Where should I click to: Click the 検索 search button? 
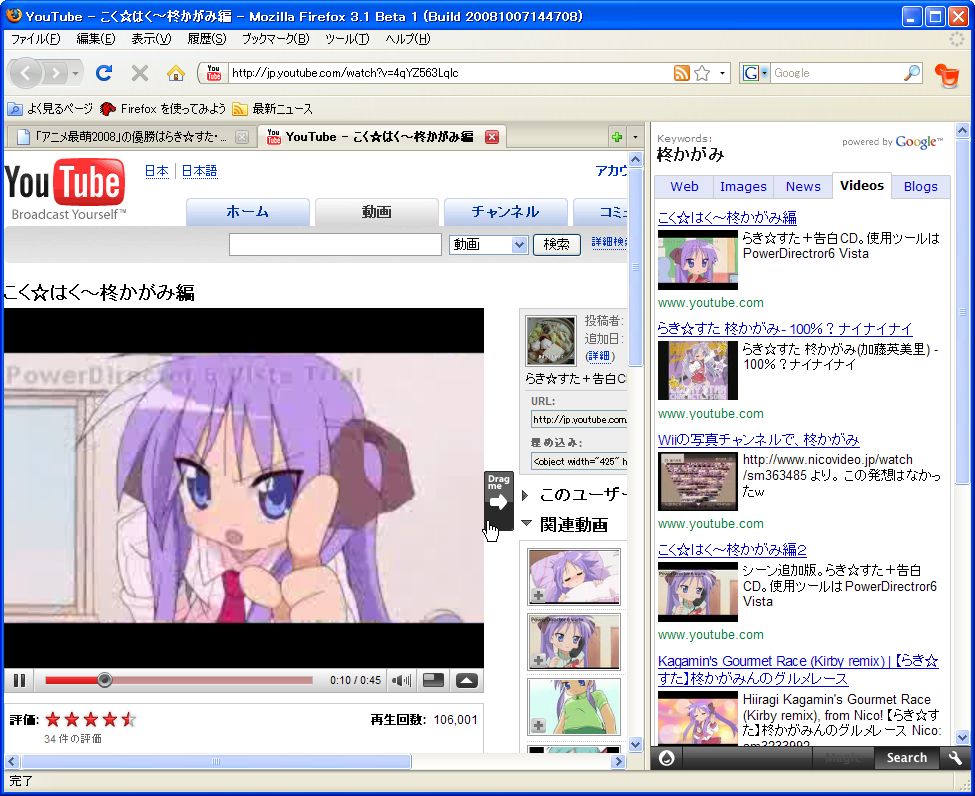(557, 244)
